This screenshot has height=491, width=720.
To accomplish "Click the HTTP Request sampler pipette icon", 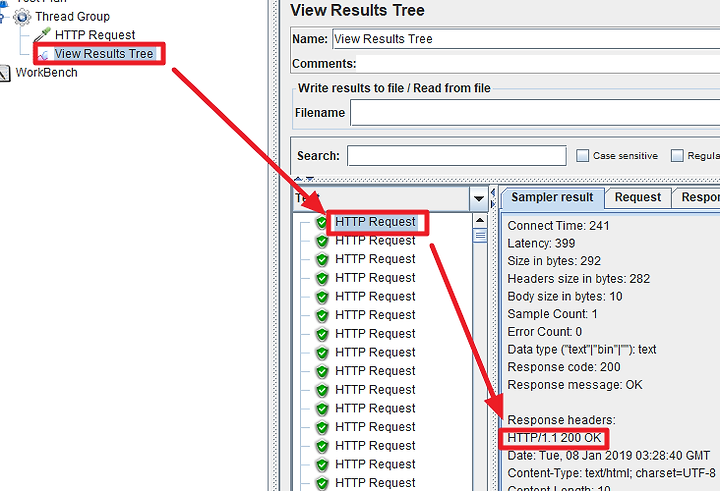I will (x=42, y=35).
